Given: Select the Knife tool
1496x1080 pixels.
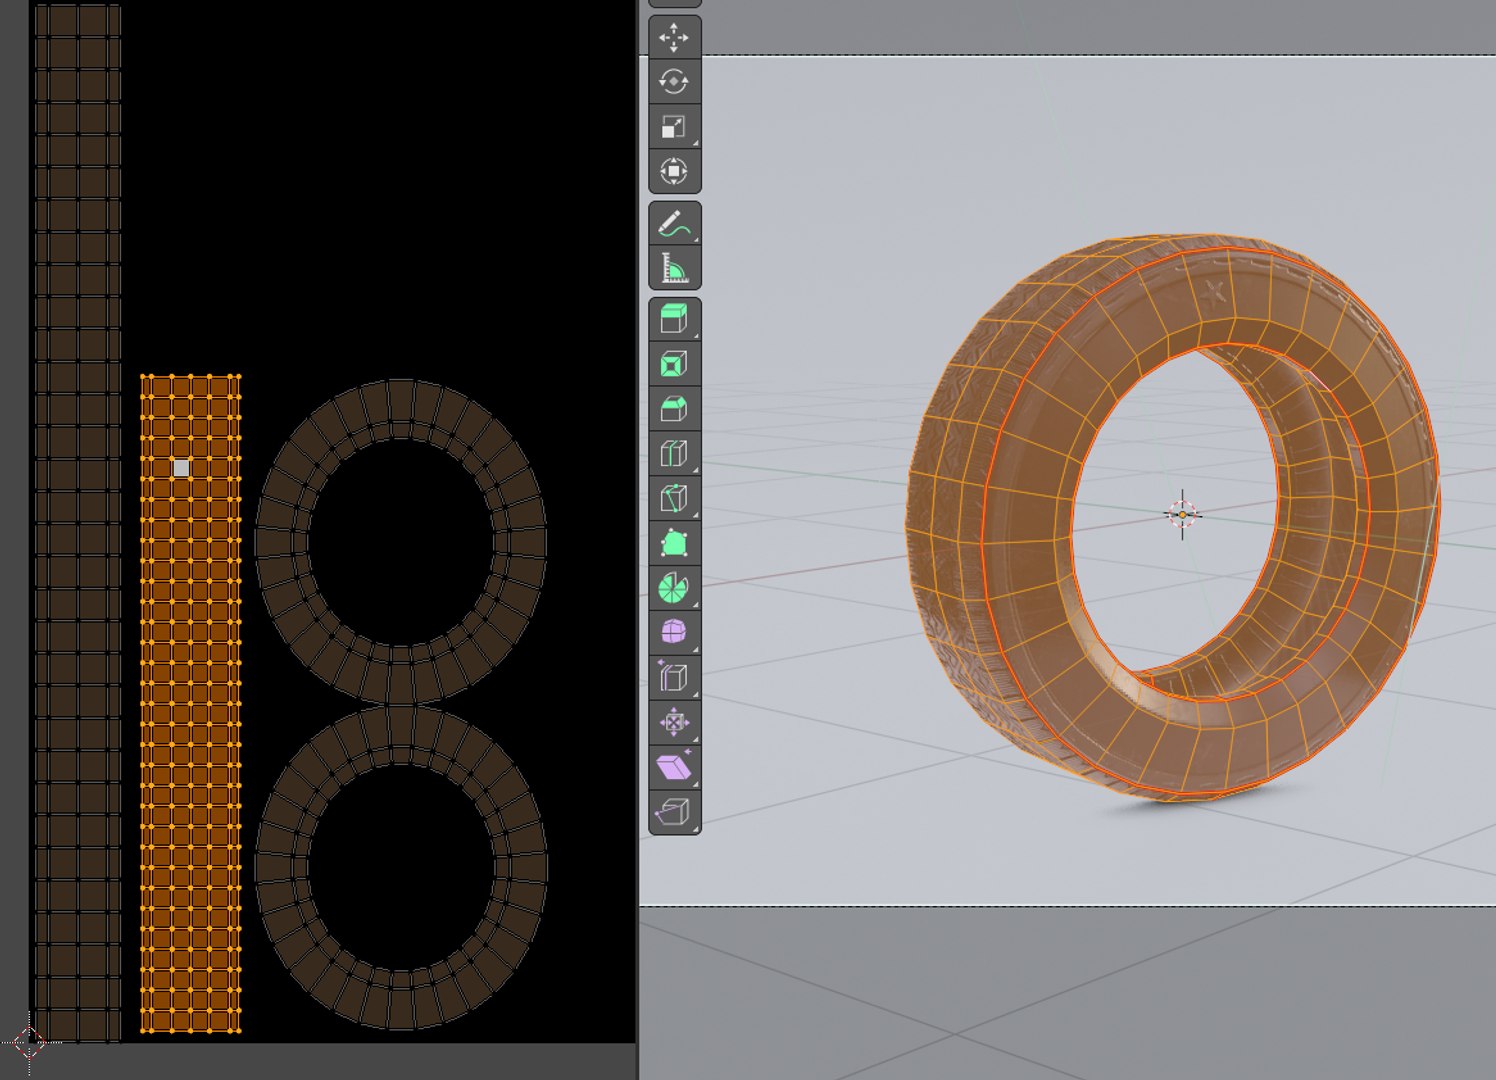Looking at the screenshot, I should [674, 498].
